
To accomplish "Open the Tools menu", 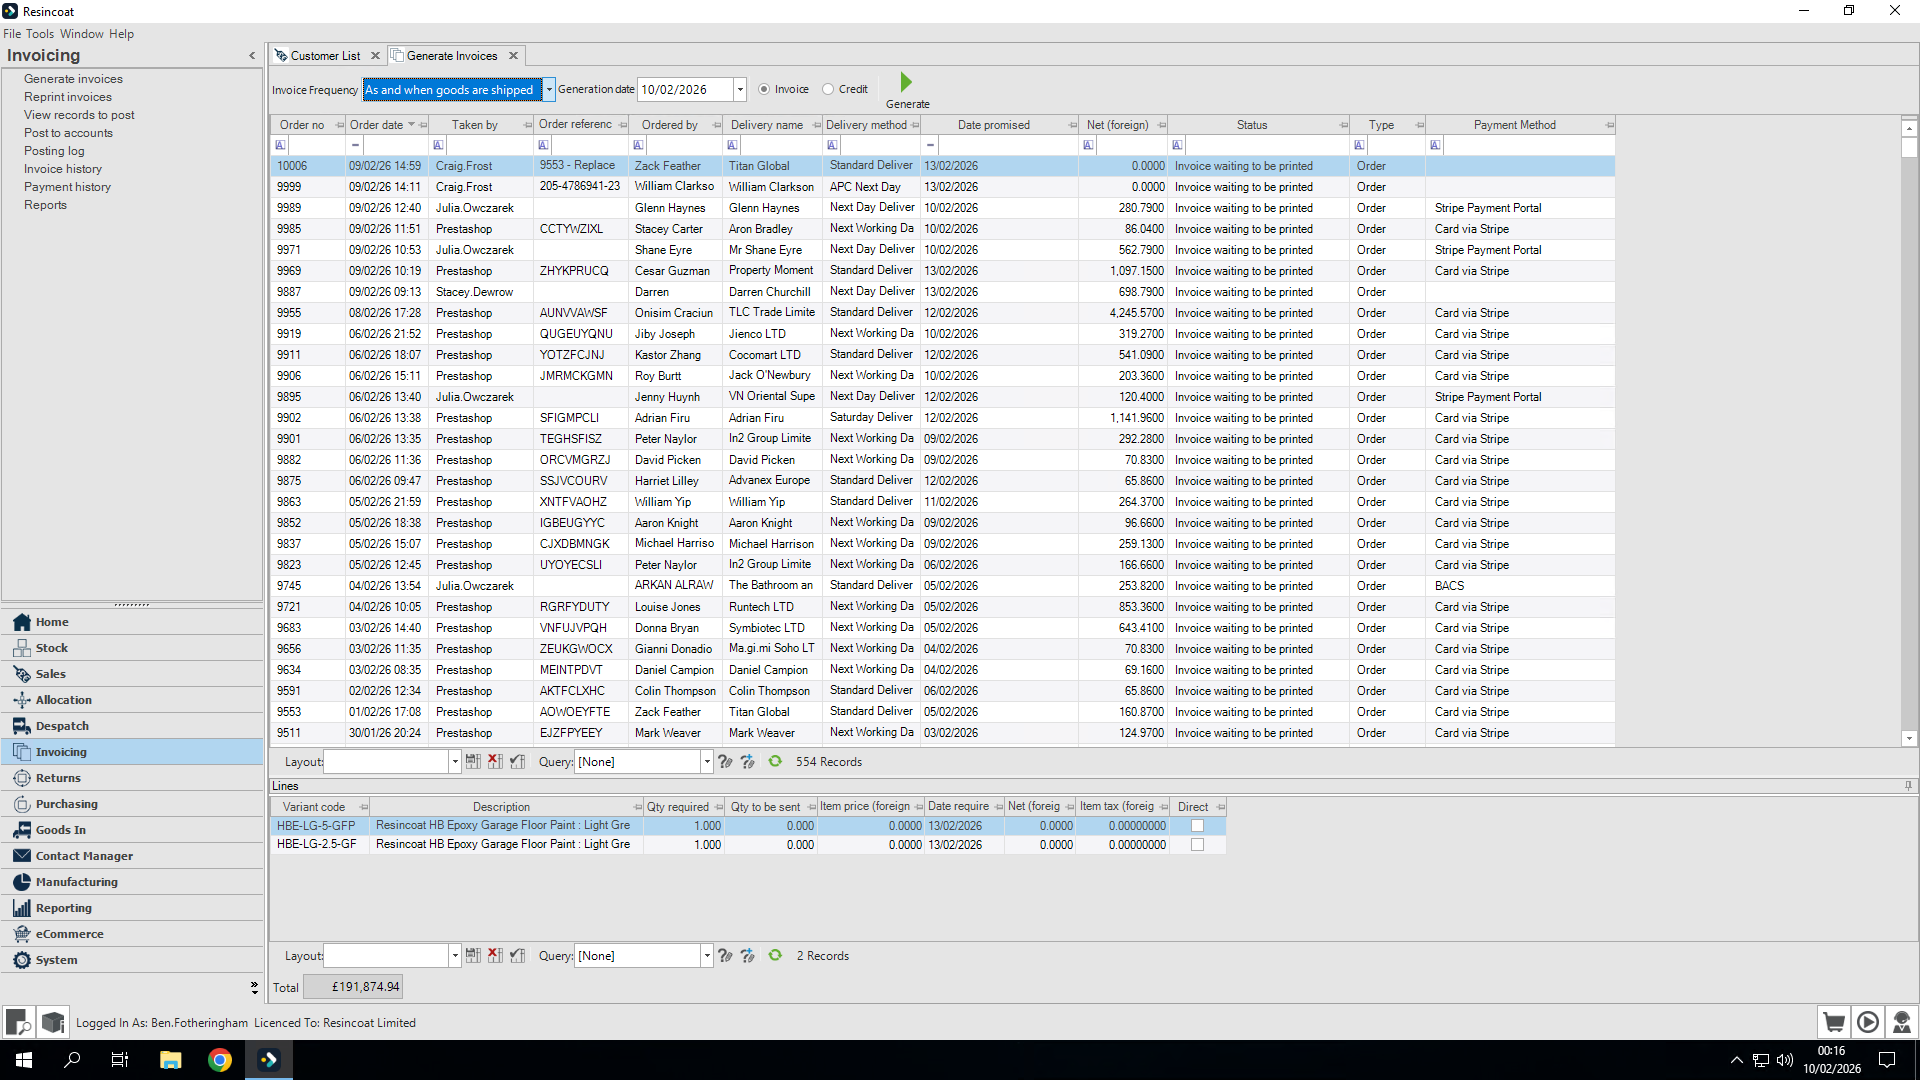I will tap(40, 34).
